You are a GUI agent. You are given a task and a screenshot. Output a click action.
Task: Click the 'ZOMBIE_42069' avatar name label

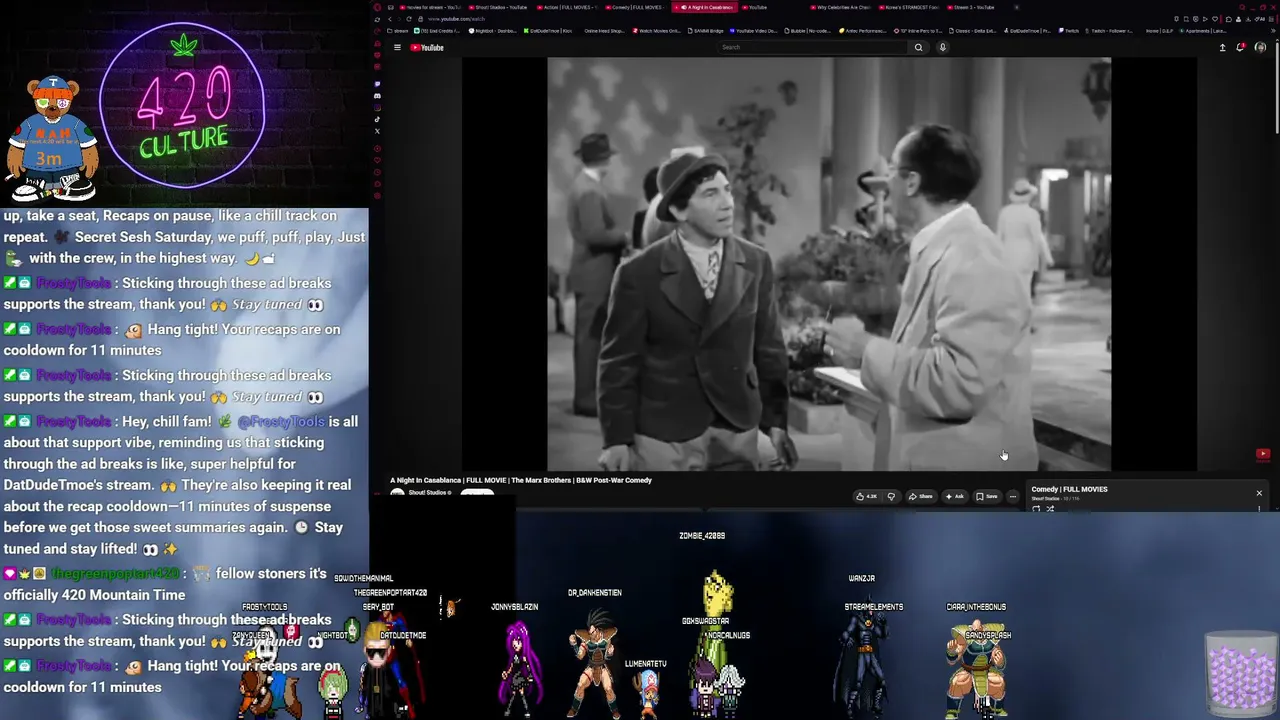tap(702, 536)
